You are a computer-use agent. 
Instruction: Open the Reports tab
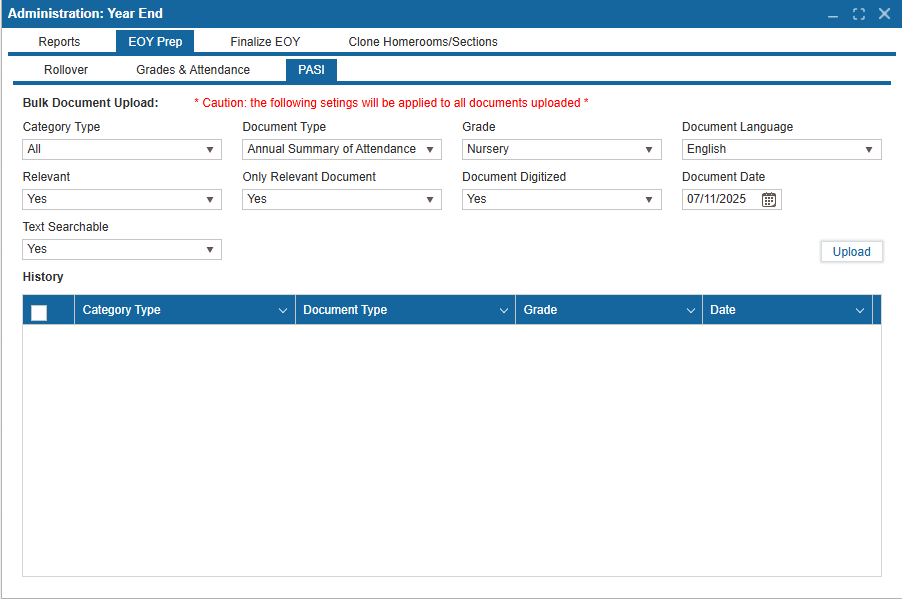[59, 42]
